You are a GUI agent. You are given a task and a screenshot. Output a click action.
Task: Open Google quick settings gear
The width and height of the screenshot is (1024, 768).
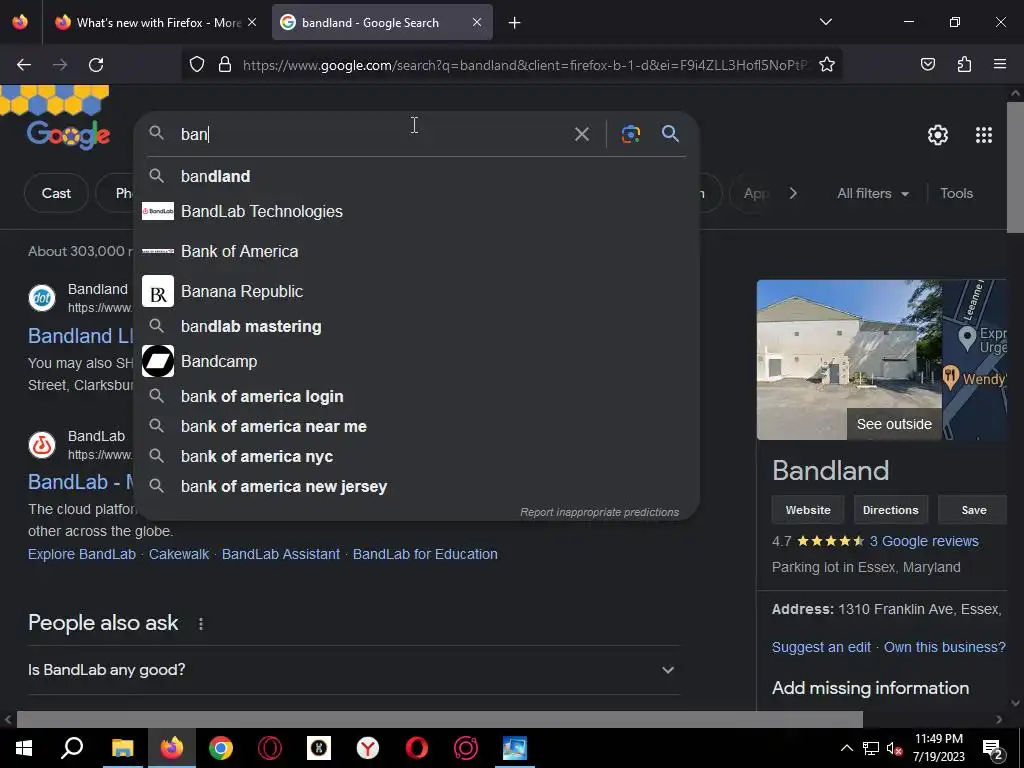(x=938, y=135)
